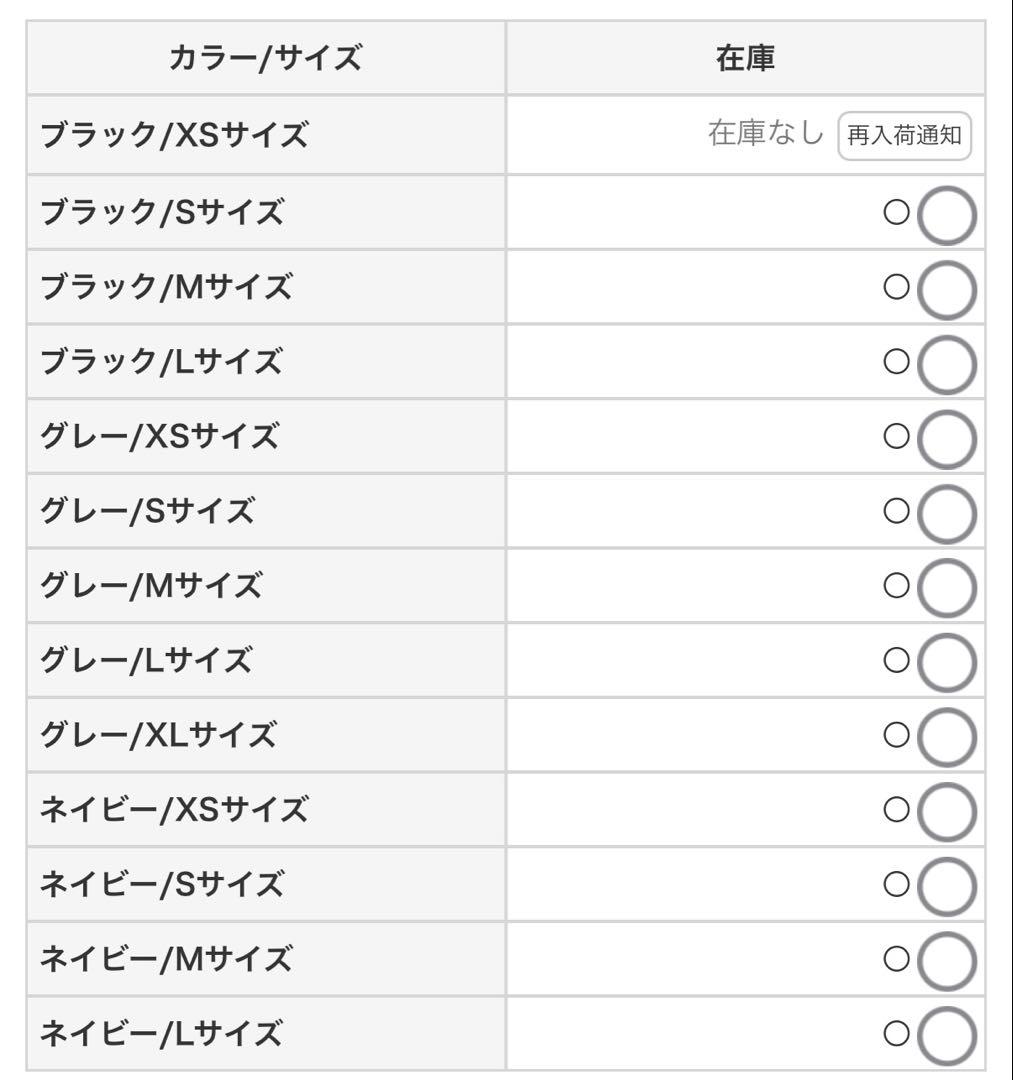Select the ネイビー/Lサイズ radio button
The height and width of the screenshot is (1080, 1013).
coord(945,1035)
